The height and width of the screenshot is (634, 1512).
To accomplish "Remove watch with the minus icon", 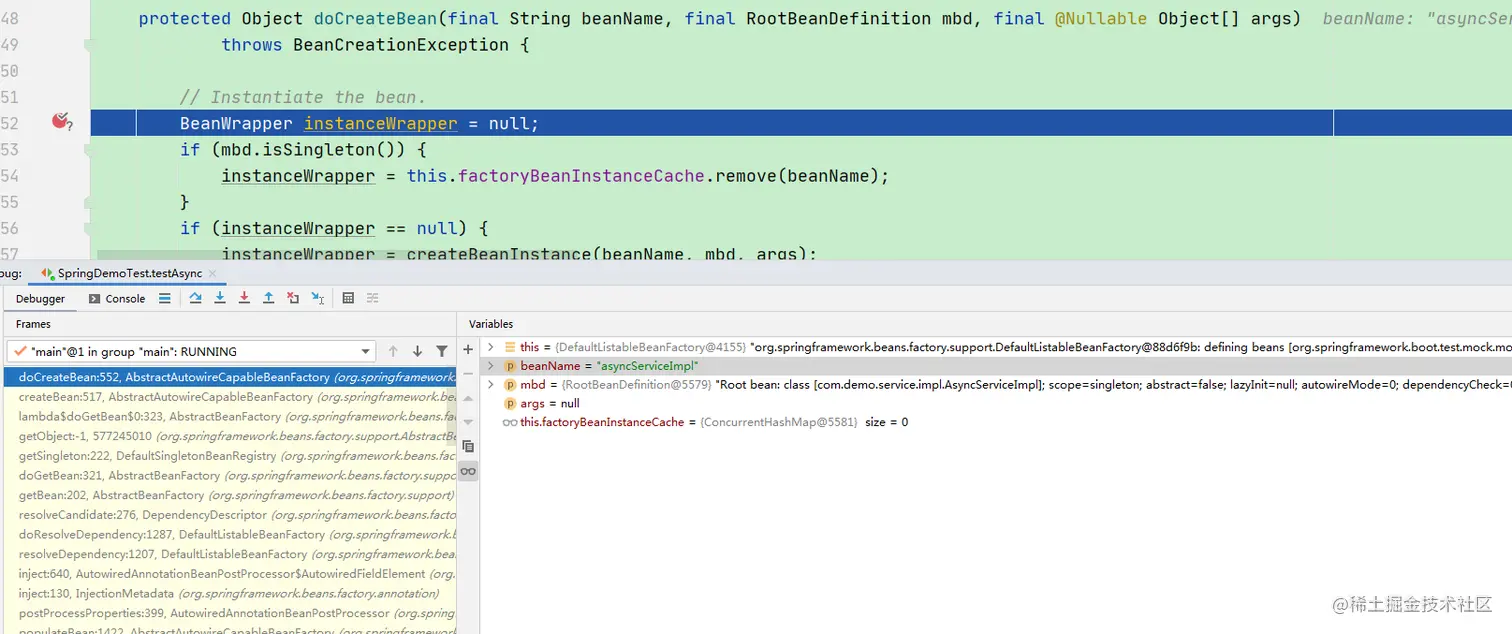I will pyautogui.click(x=468, y=373).
